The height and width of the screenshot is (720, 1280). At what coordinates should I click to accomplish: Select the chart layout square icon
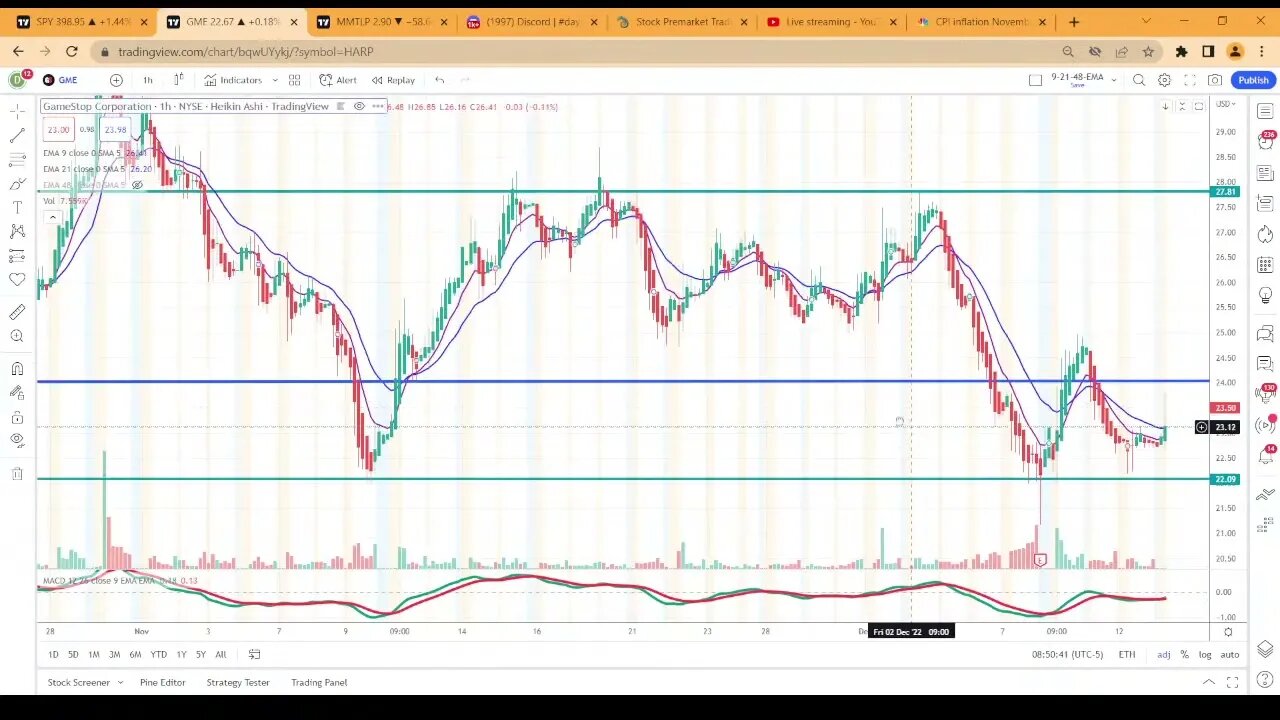click(1035, 80)
